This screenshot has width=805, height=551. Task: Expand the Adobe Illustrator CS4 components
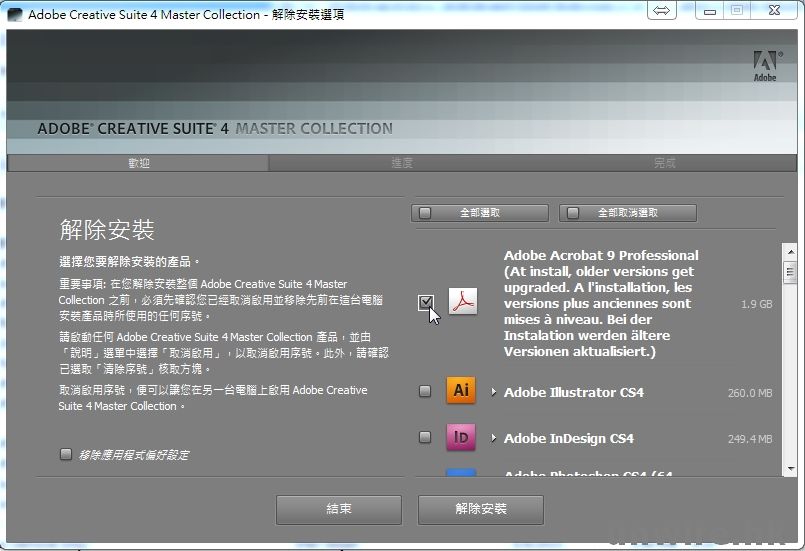pyautogui.click(x=494, y=392)
